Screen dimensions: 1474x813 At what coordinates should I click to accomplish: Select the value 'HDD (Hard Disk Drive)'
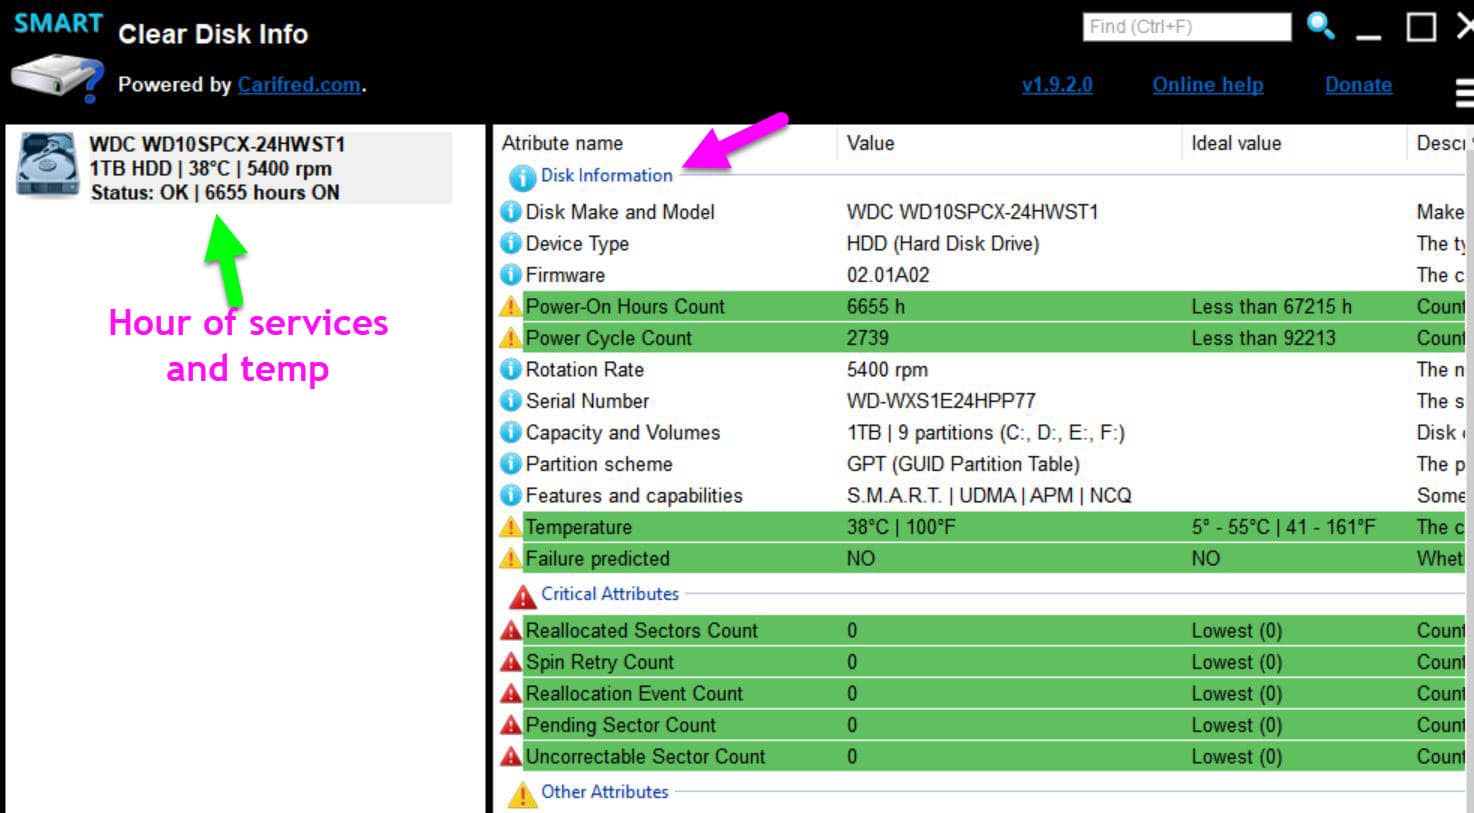(x=943, y=243)
